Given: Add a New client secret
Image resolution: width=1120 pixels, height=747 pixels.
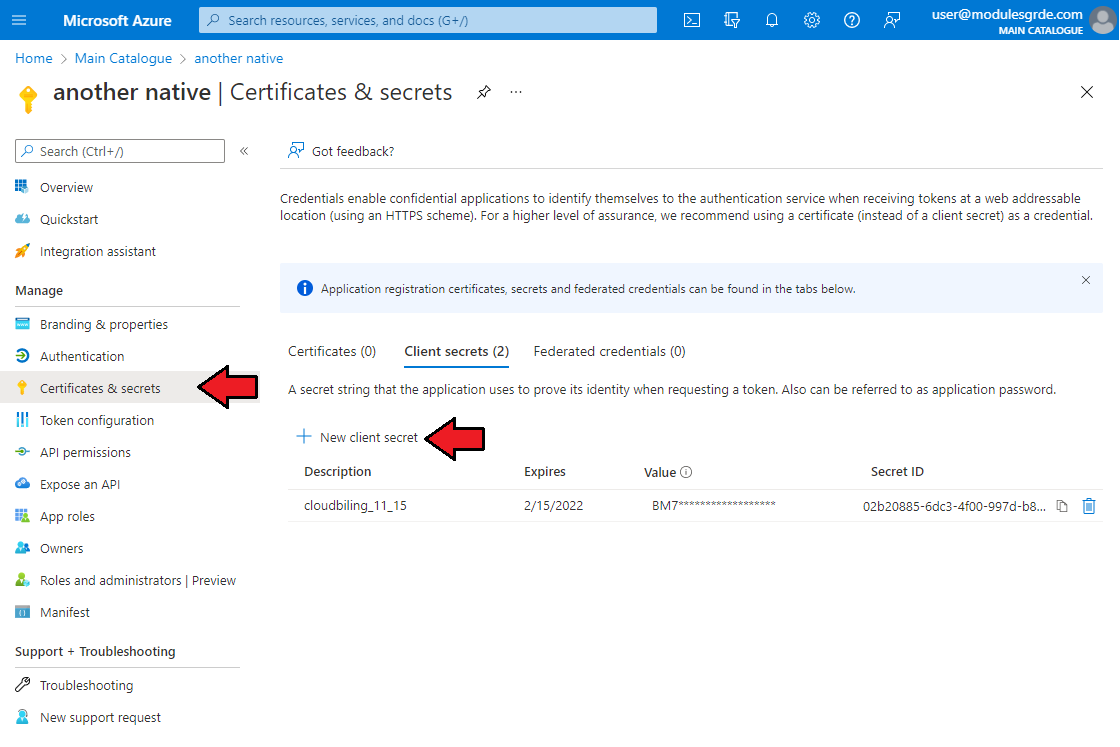Looking at the screenshot, I should tap(357, 437).
